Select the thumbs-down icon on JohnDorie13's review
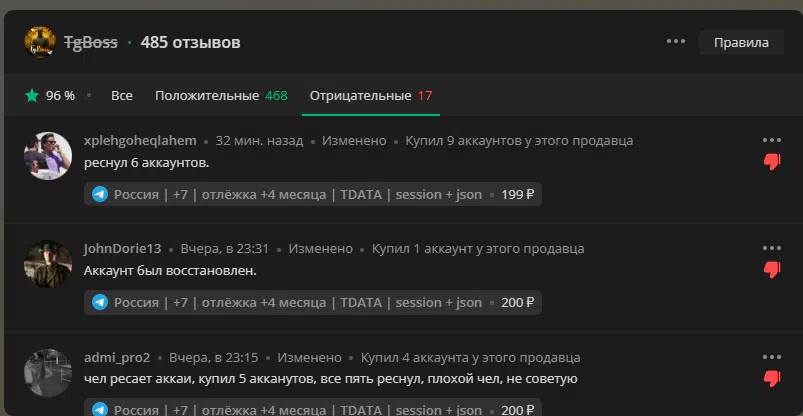 [772, 270]
